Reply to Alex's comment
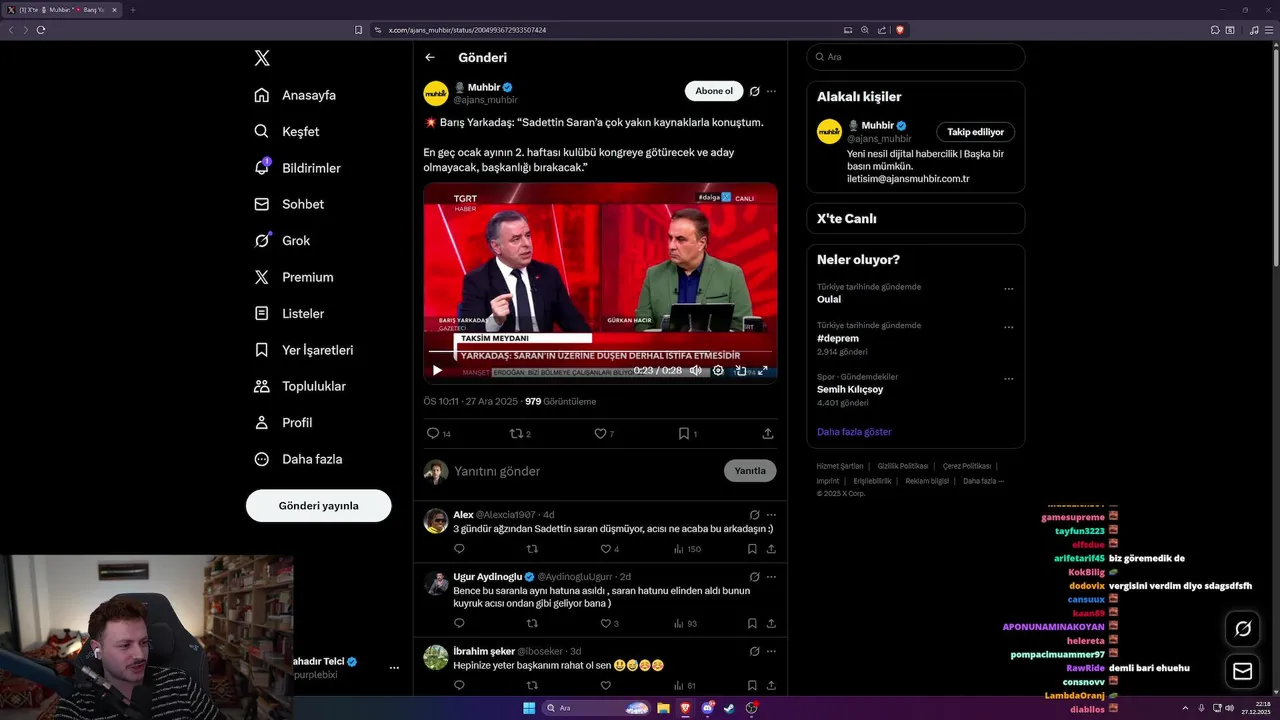This screenshot has width=1280, height=720. click(x=459, y=549)
